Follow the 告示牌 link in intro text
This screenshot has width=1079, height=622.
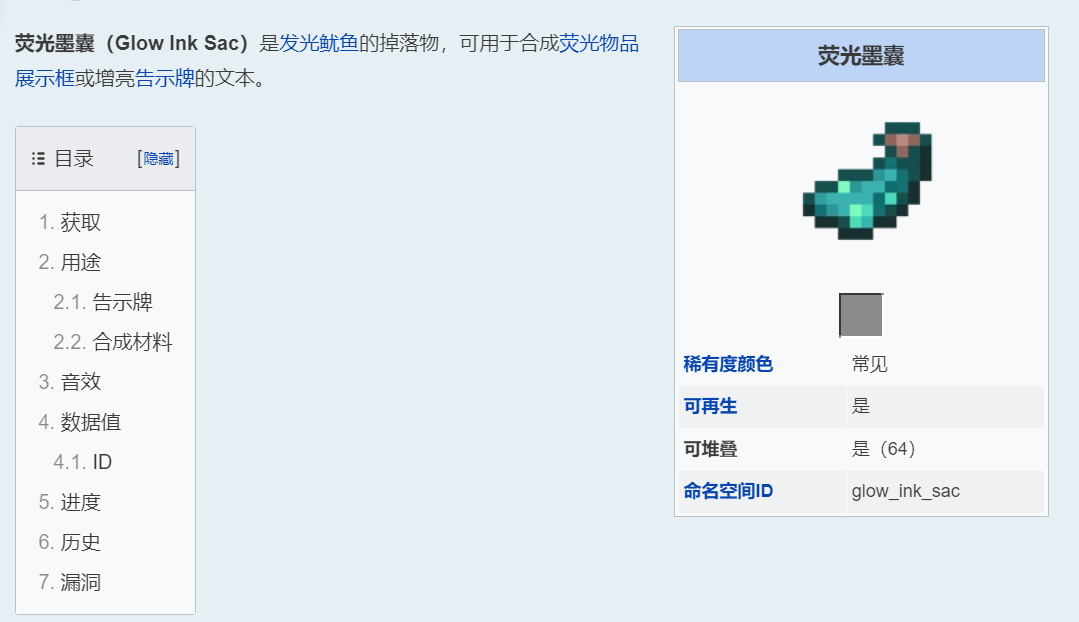click(164, 78)
